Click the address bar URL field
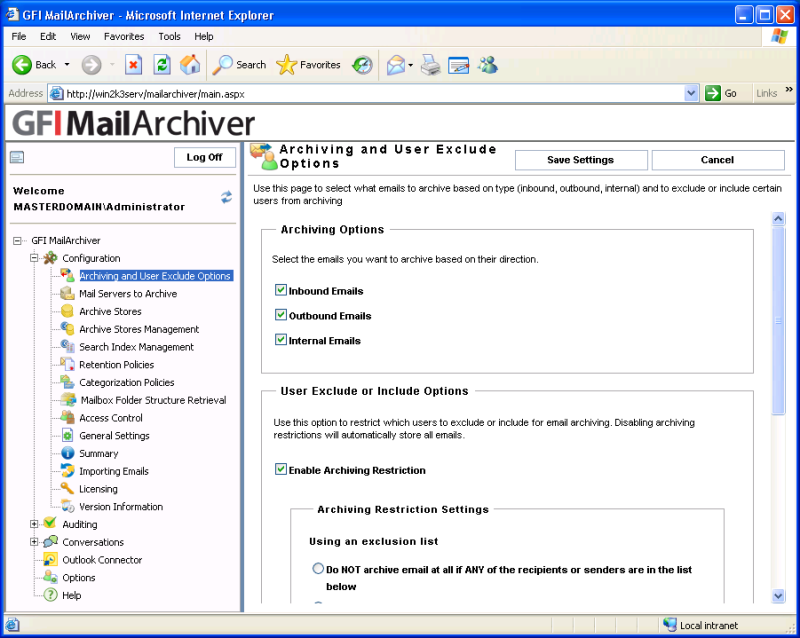The image size is (800, 638). [x=374, y=94]
